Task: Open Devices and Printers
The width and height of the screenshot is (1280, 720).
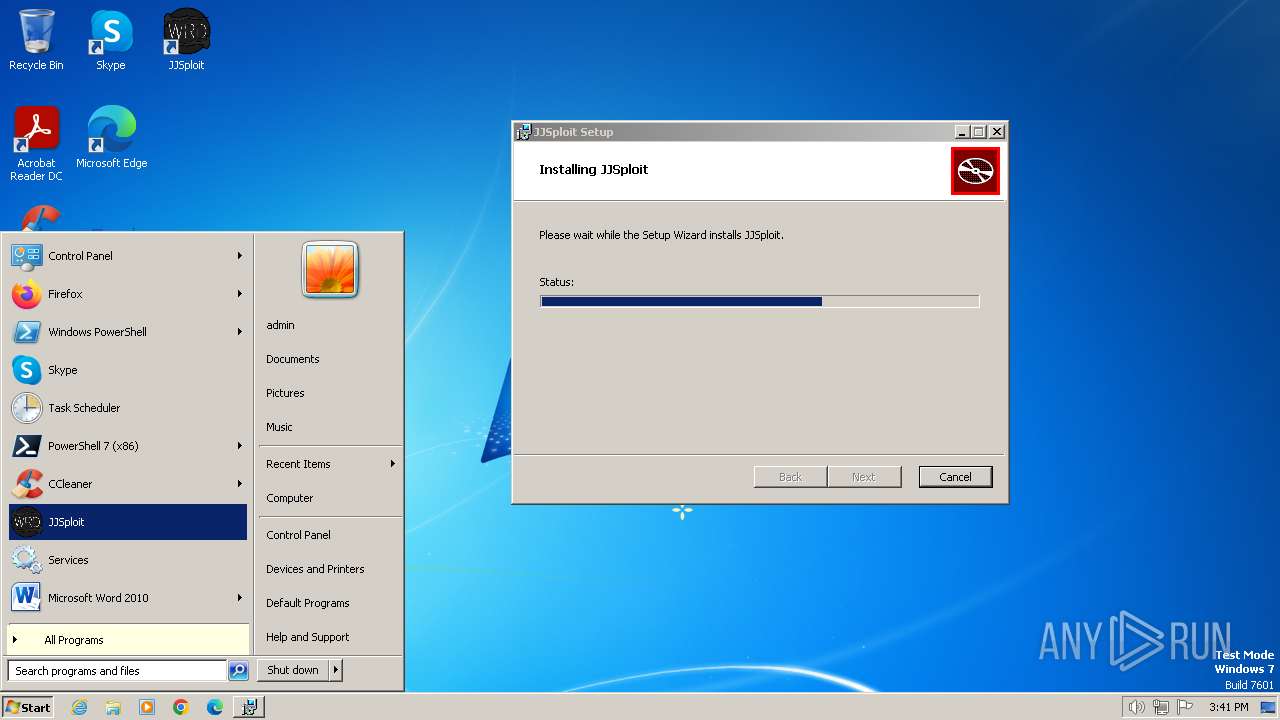Action: [x=315, y=569]
